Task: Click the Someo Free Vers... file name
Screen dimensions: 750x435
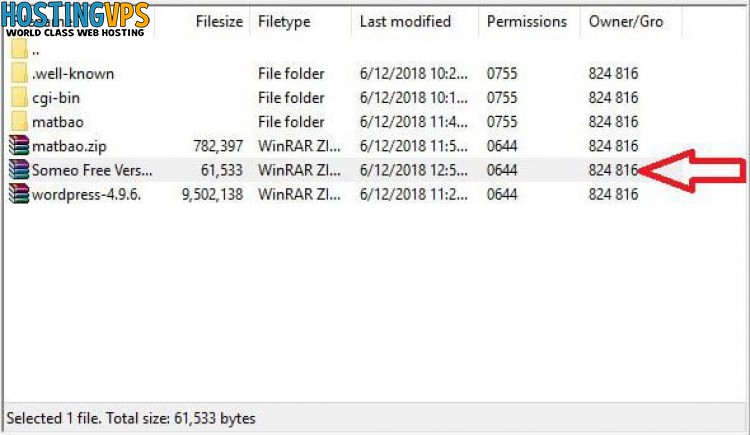Action: point(92,170)
